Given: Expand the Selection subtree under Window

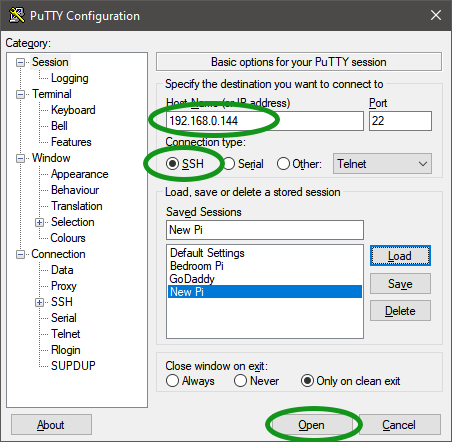Looking at the screenshot, I should point(39,222).
